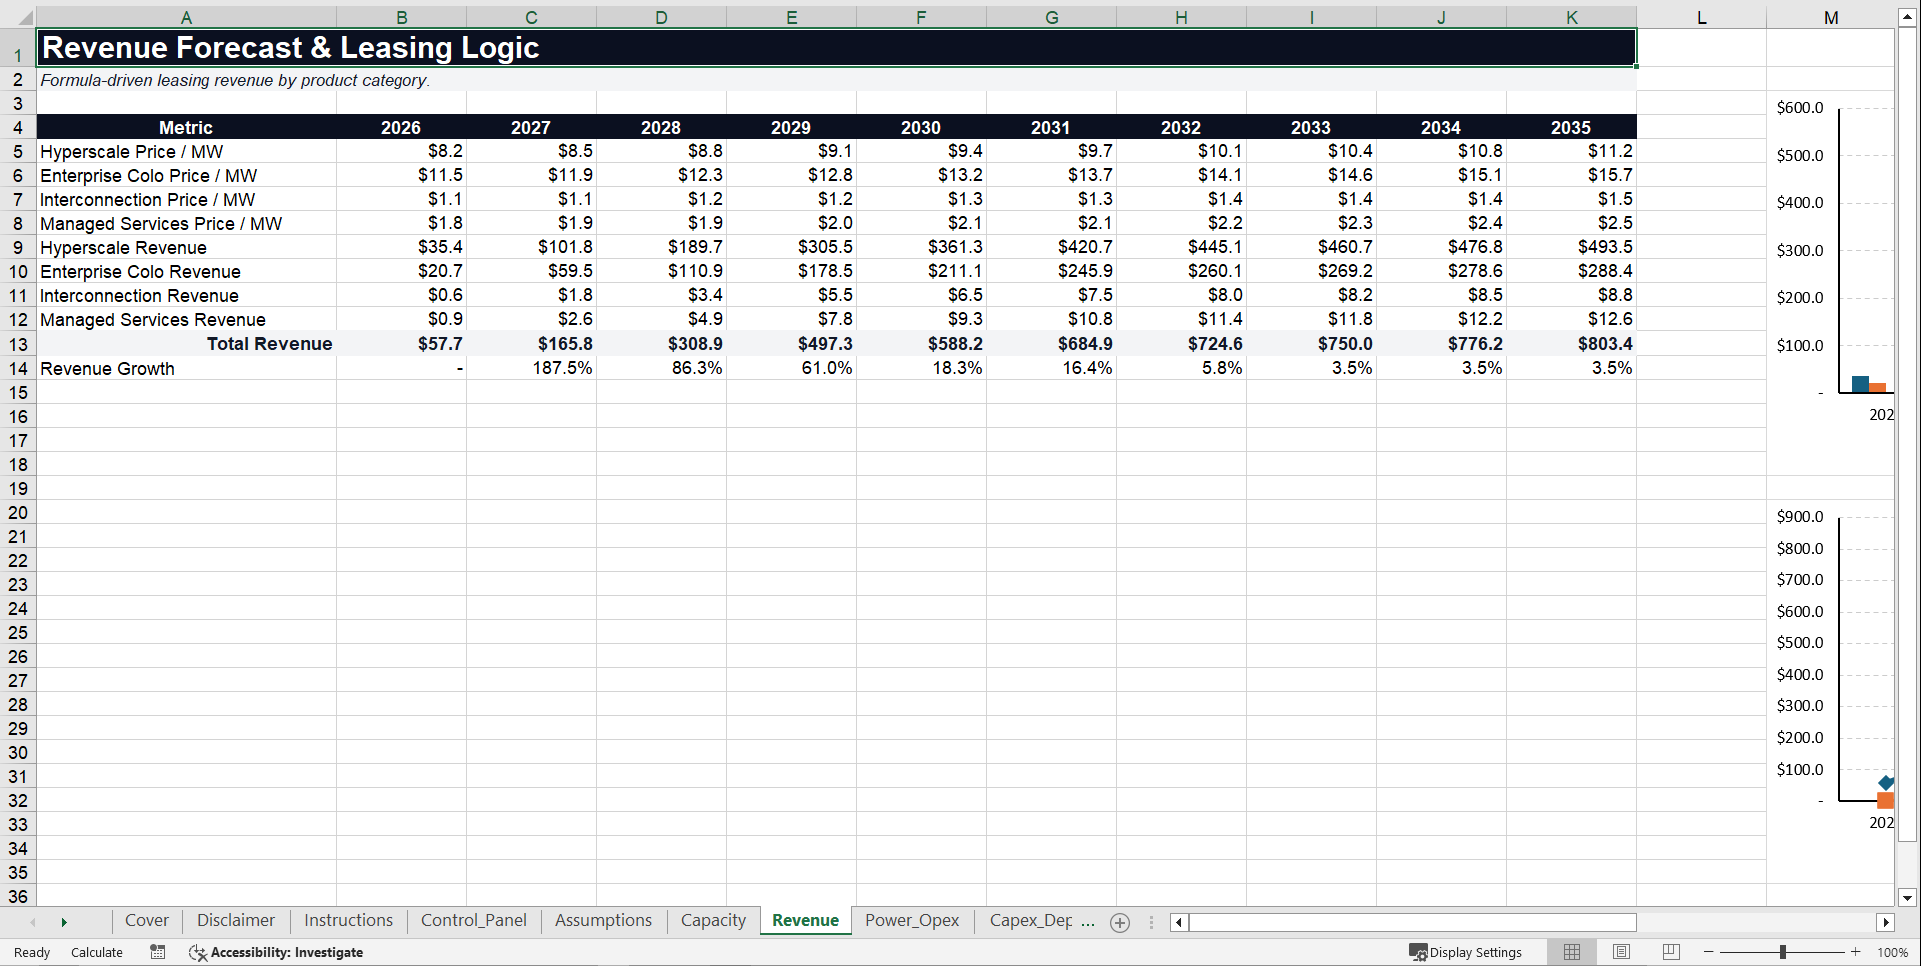
Task: Select Interconnection Revenue label cell
Action: click(x=186, y=295)
